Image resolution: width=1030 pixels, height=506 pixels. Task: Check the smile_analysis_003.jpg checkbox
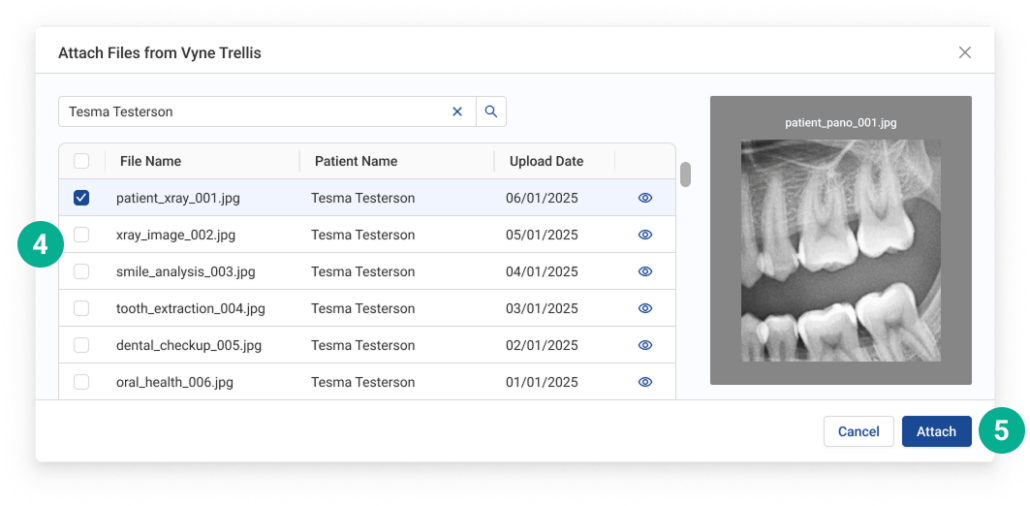tap(82, 272)
